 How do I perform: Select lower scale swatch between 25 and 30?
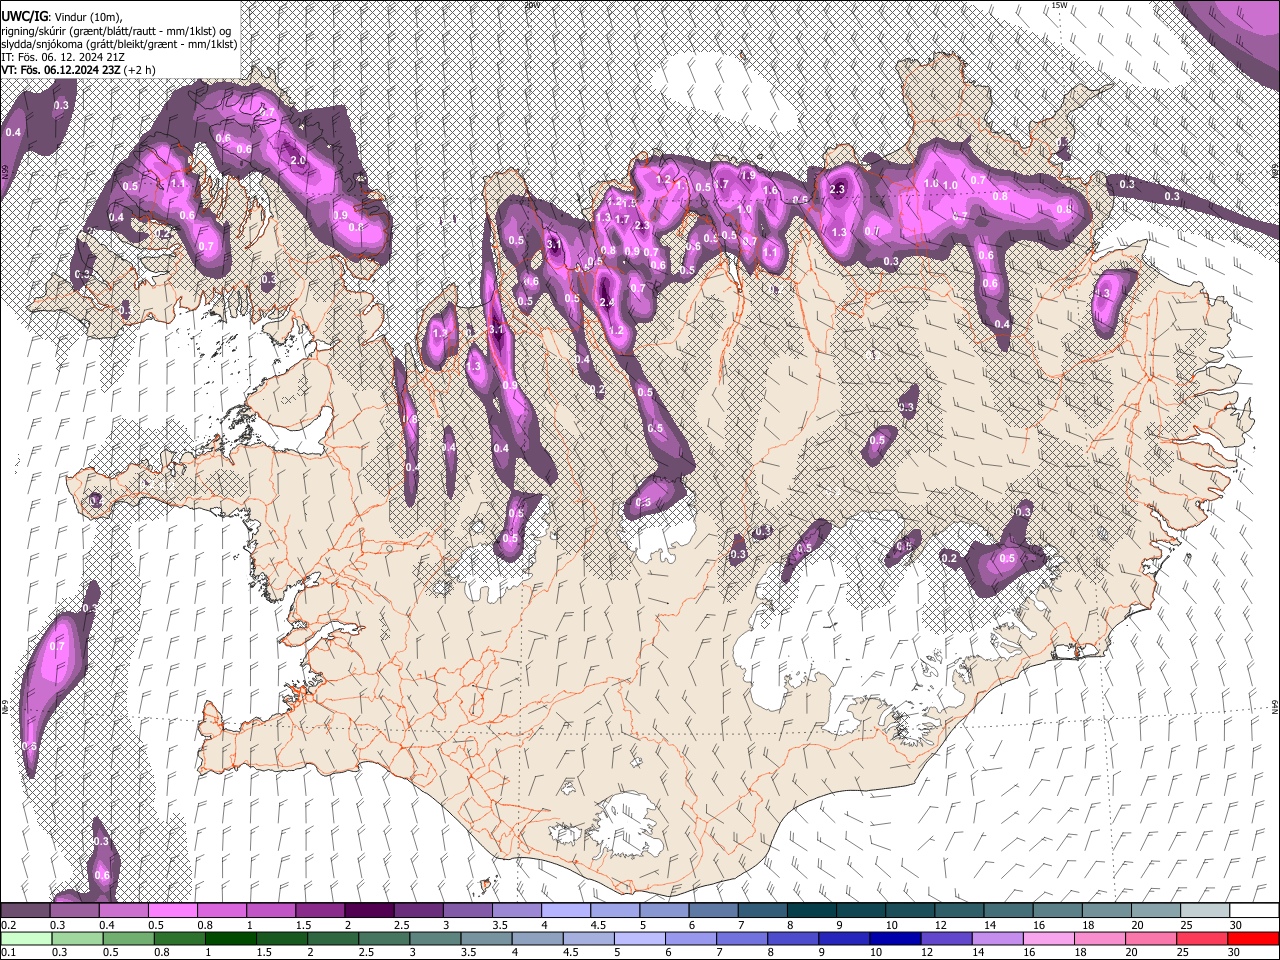1201,938
